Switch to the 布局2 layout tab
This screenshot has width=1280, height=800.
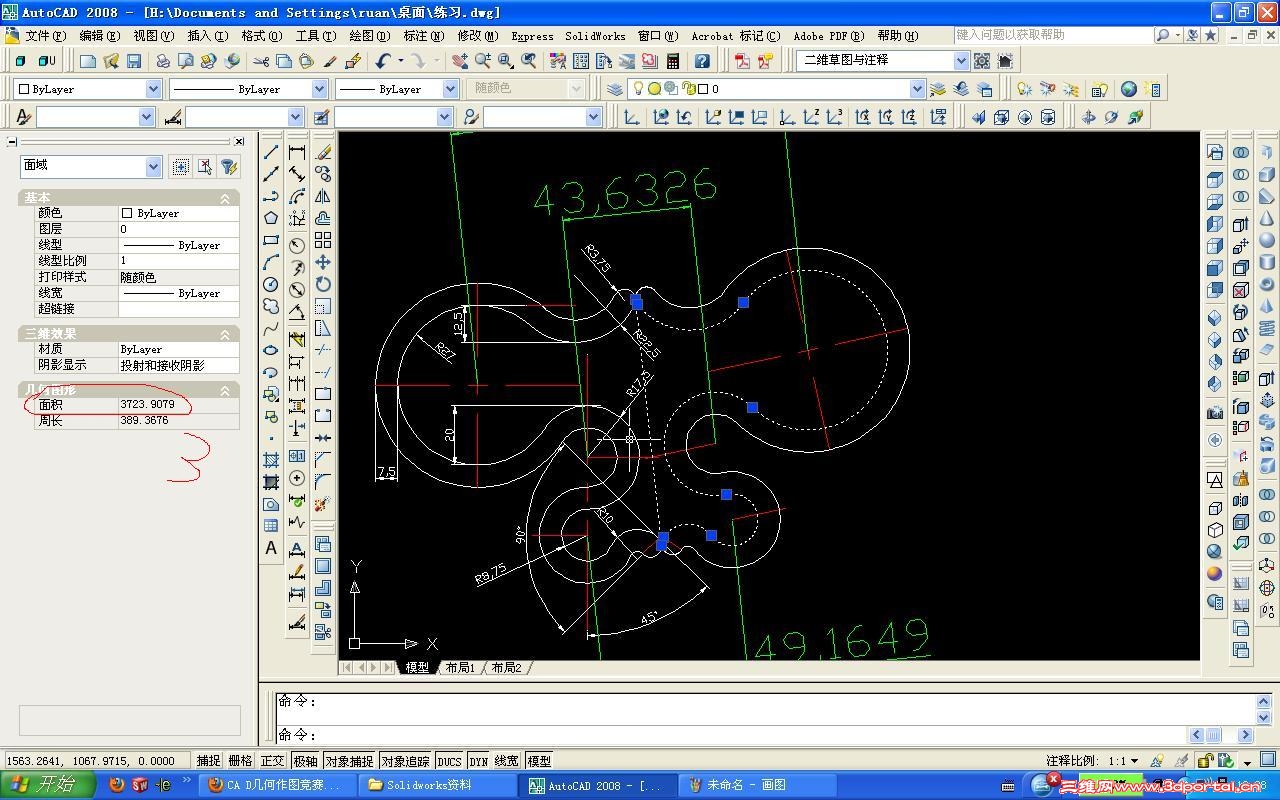[x=507, y=668]
